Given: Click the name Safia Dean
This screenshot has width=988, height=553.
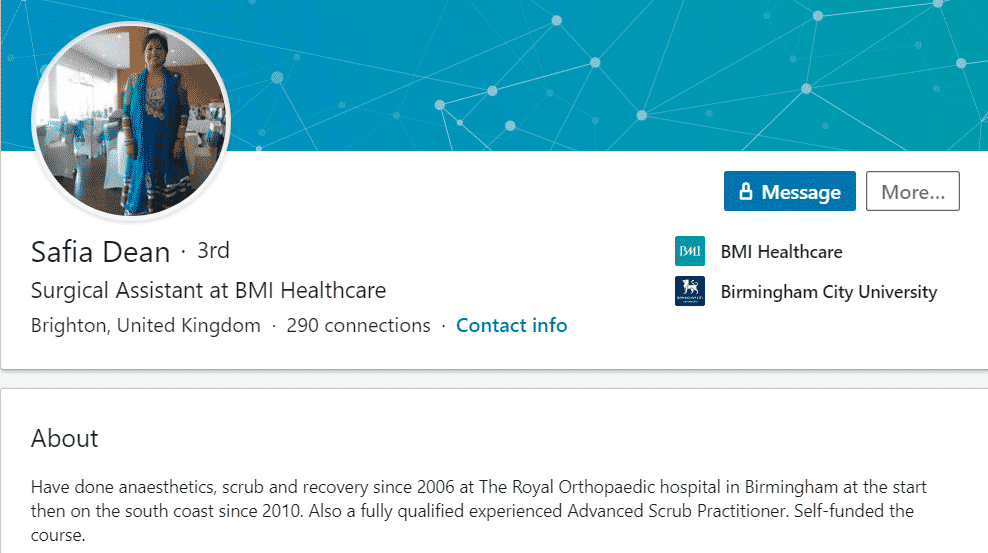Looking at the screenshot, I should pyautogui.click(x=100, y=252).
